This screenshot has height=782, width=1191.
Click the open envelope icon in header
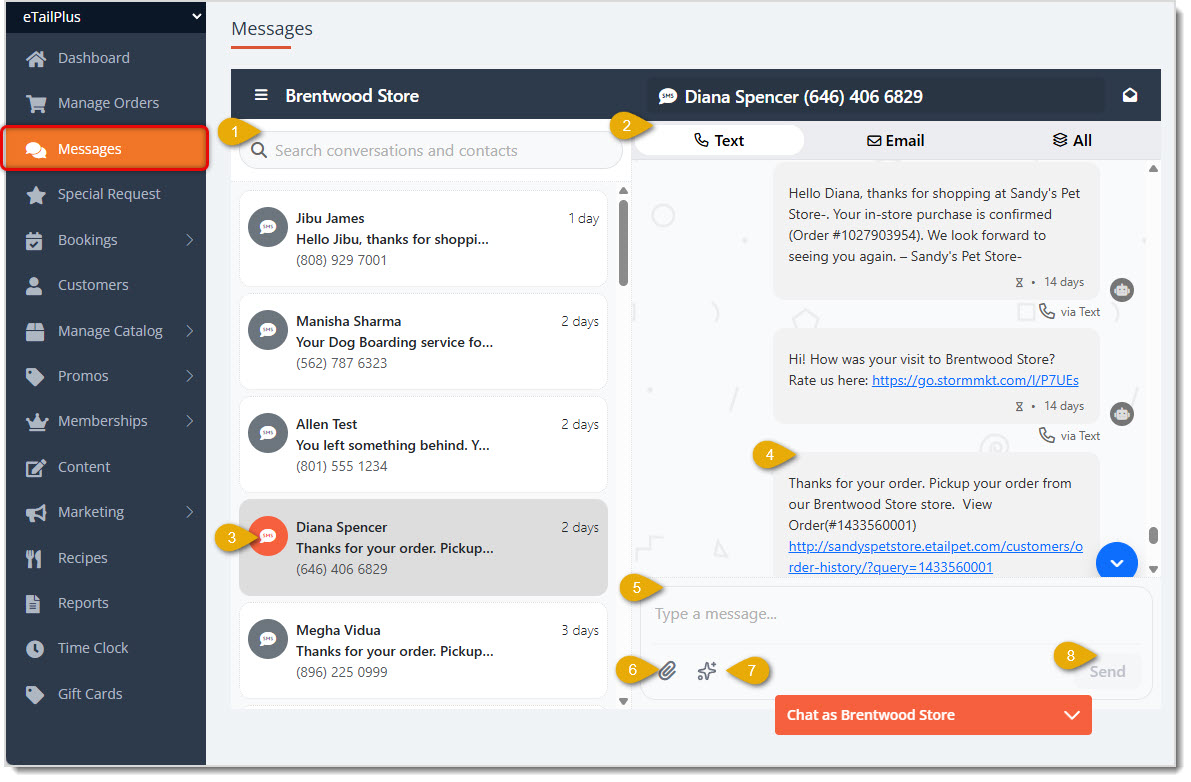(x=1129, y=95)
